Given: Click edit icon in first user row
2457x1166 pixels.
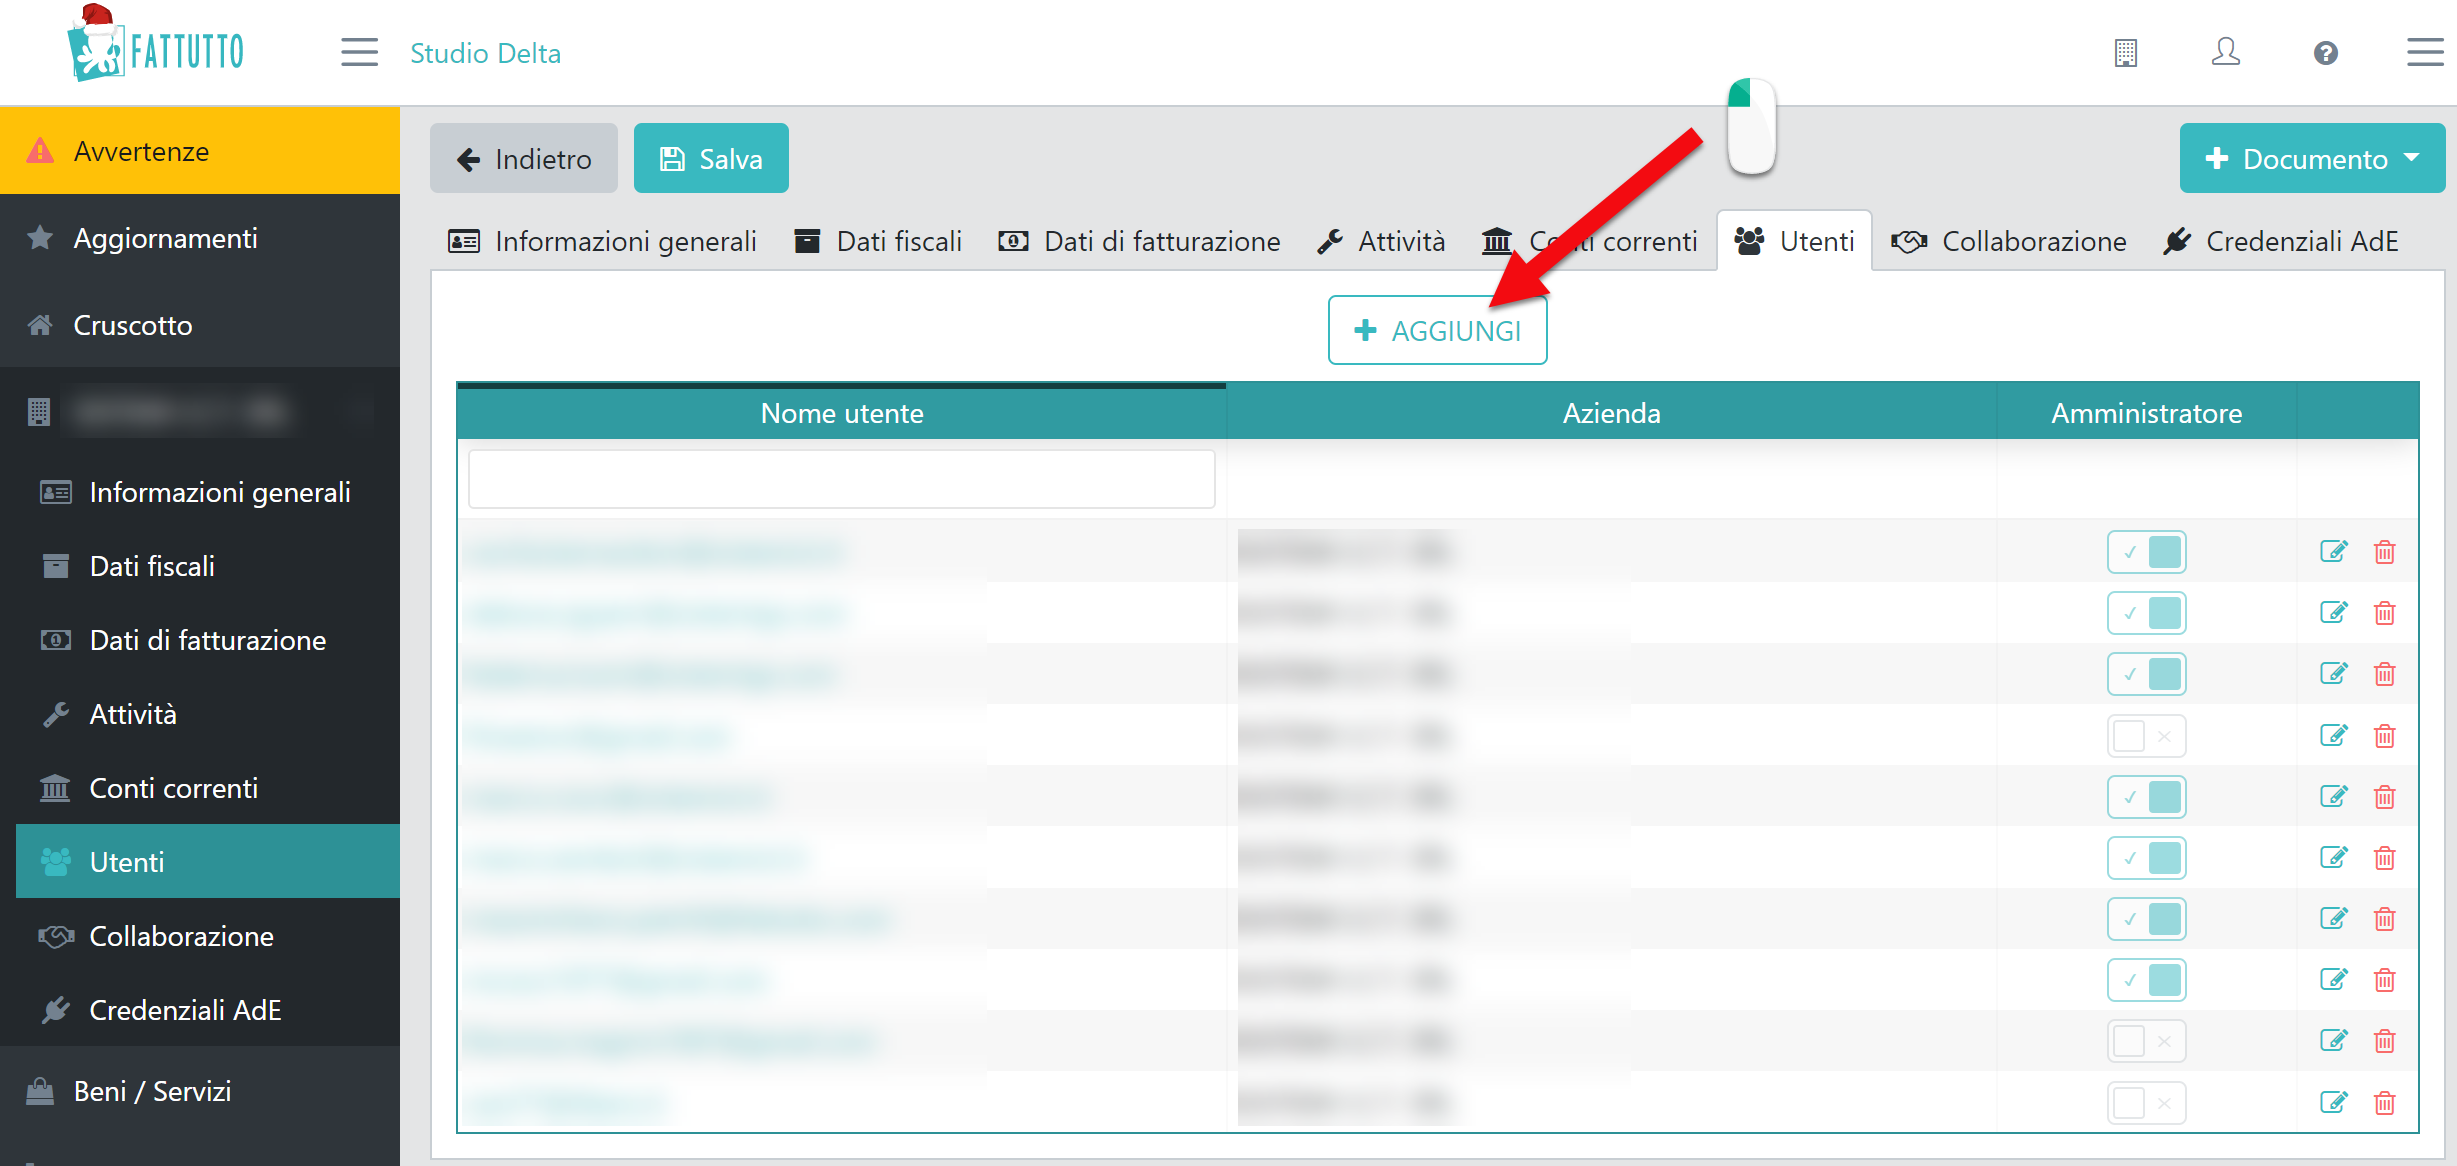Looking at the screenshot, I should click(x=2333, y=552).
